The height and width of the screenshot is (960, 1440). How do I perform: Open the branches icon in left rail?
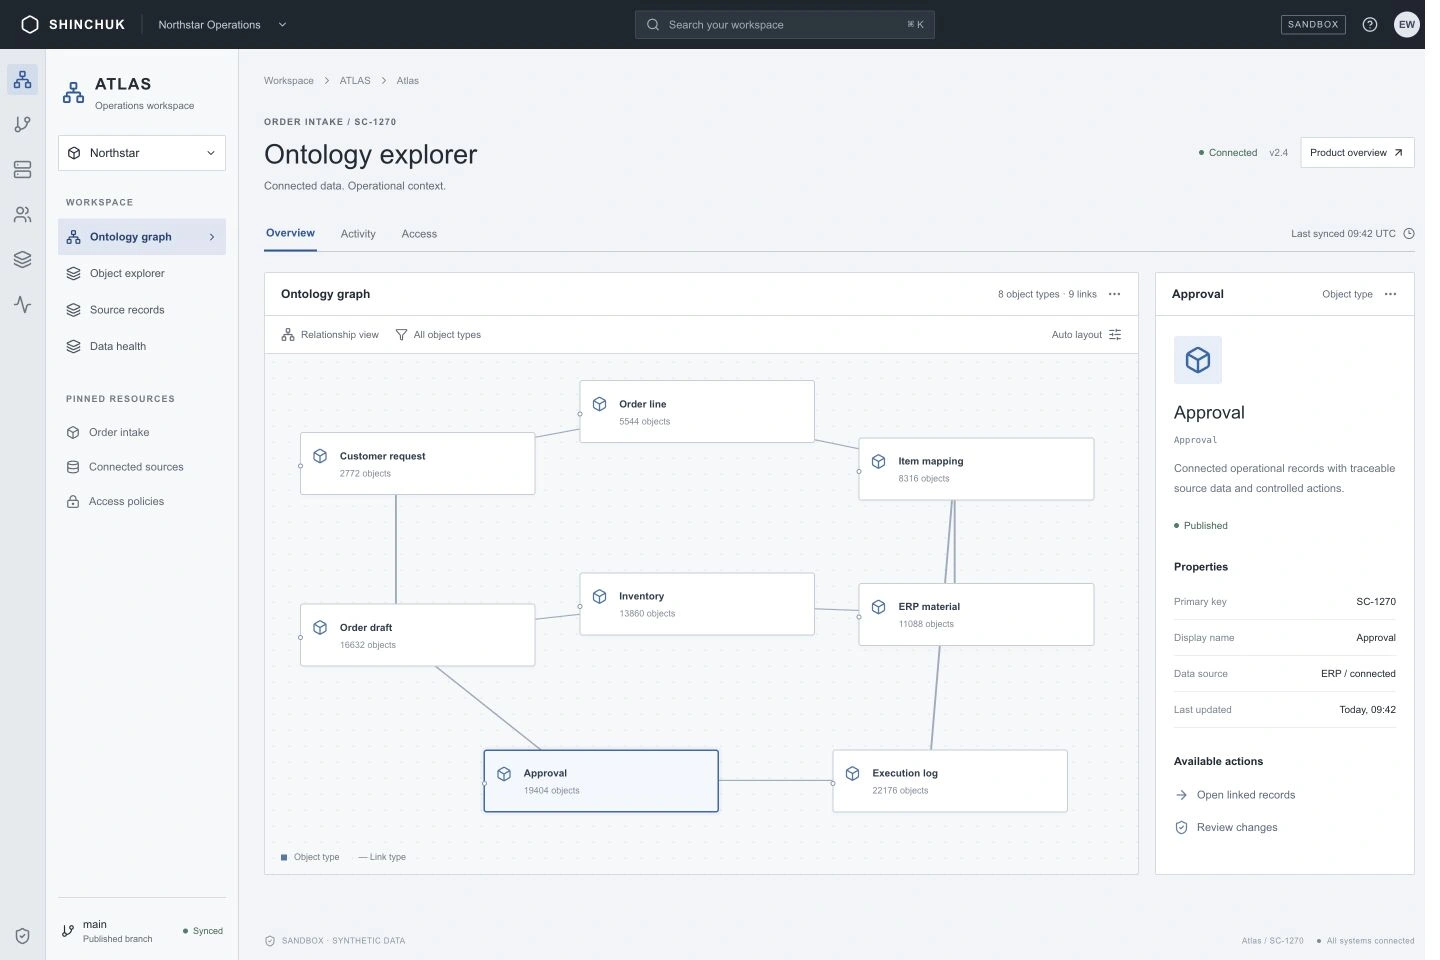coord(22,124)
